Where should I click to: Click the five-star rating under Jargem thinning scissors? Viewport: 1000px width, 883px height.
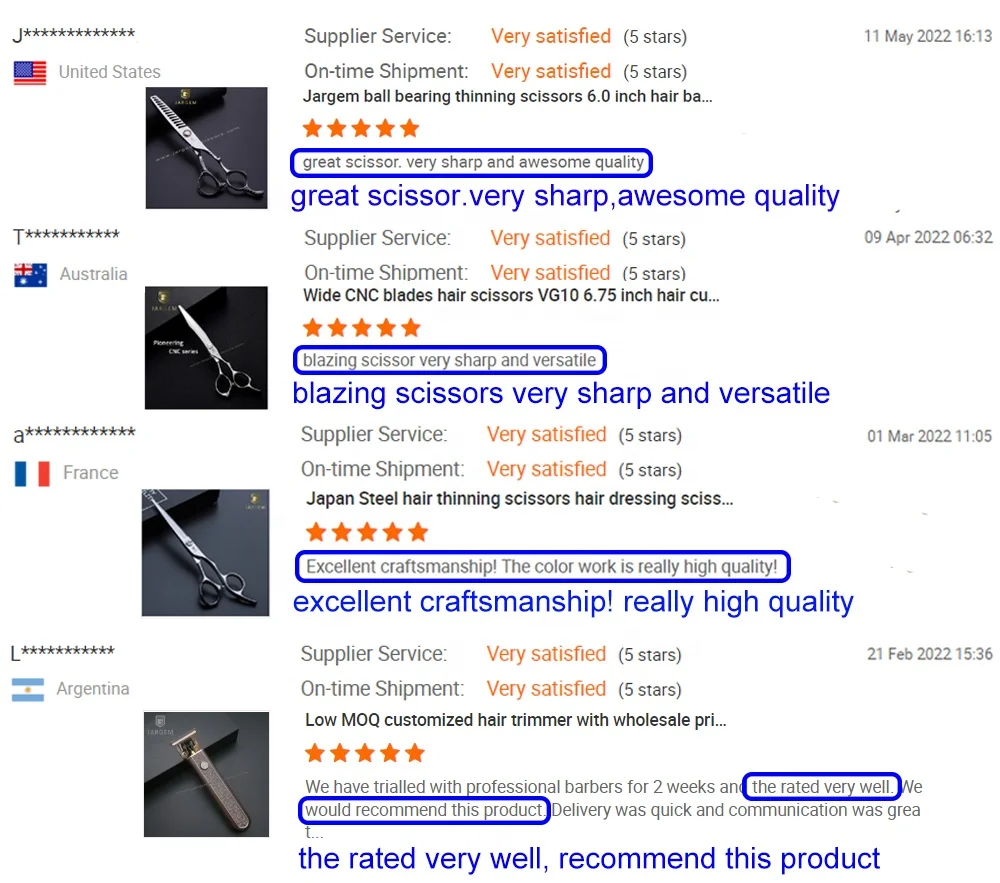pyautogui.click(x=361, y=128)
